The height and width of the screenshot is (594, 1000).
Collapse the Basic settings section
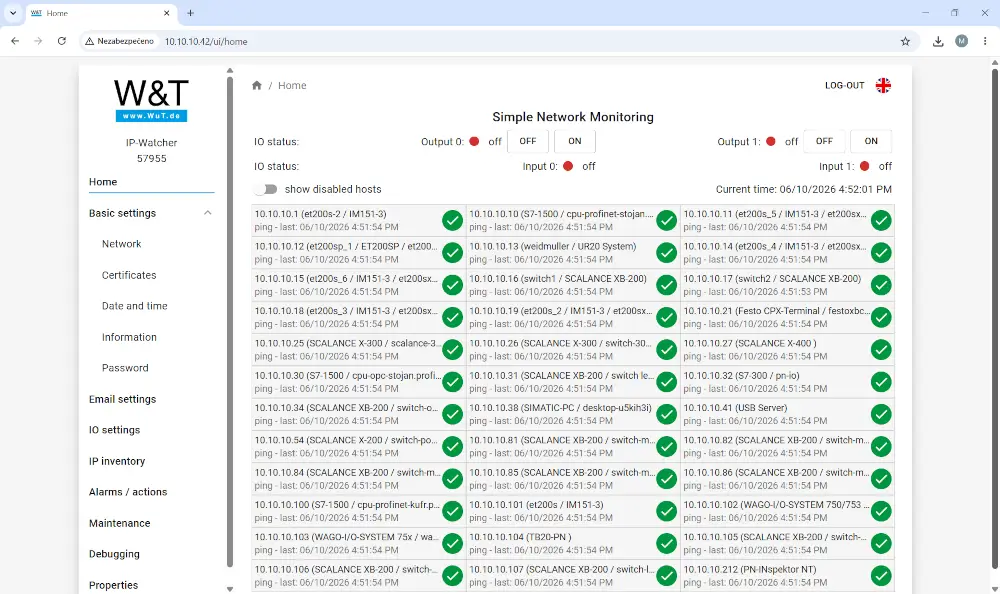[x=207, y=213]
